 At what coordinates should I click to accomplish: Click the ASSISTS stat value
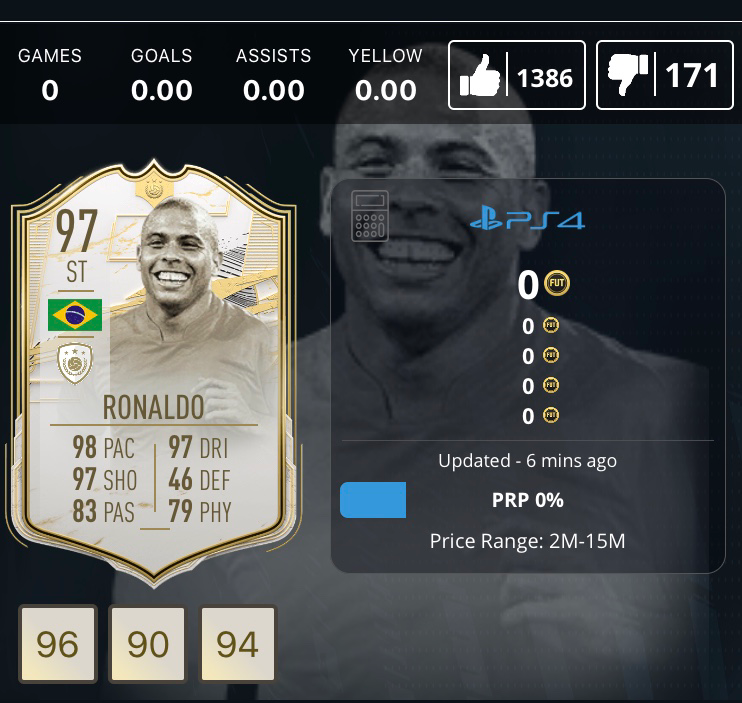click(x=274, y=90)
